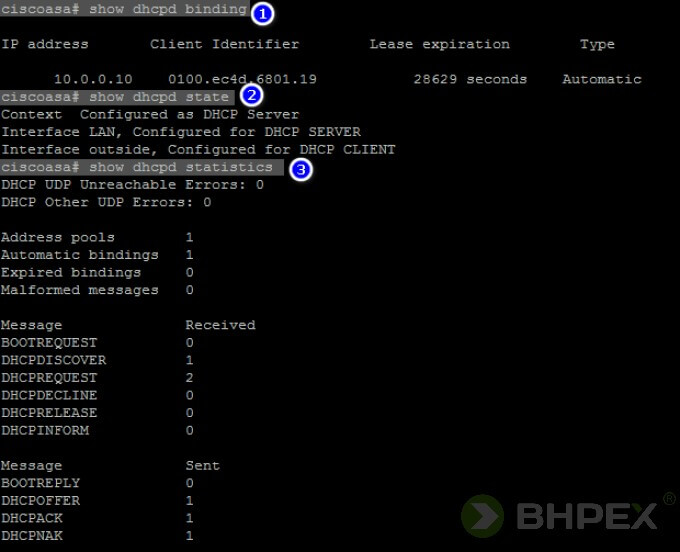
Task: Click the blue number 1 badge
Action: (x=262, y=13)
